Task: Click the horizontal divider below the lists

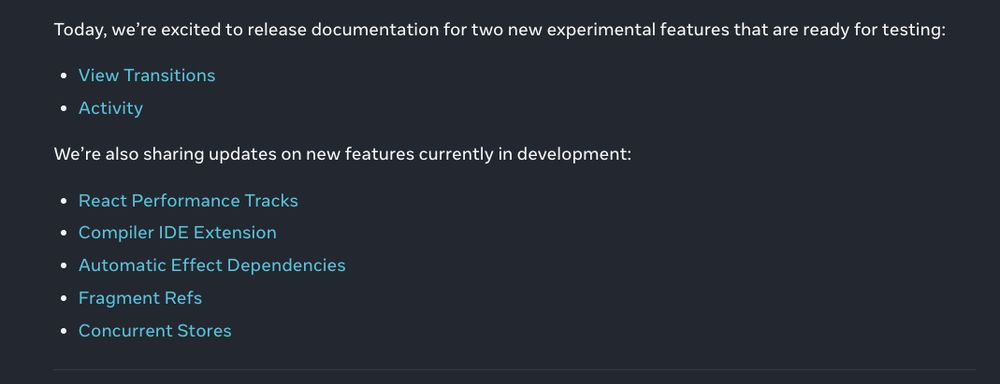Action: [514, 369]
